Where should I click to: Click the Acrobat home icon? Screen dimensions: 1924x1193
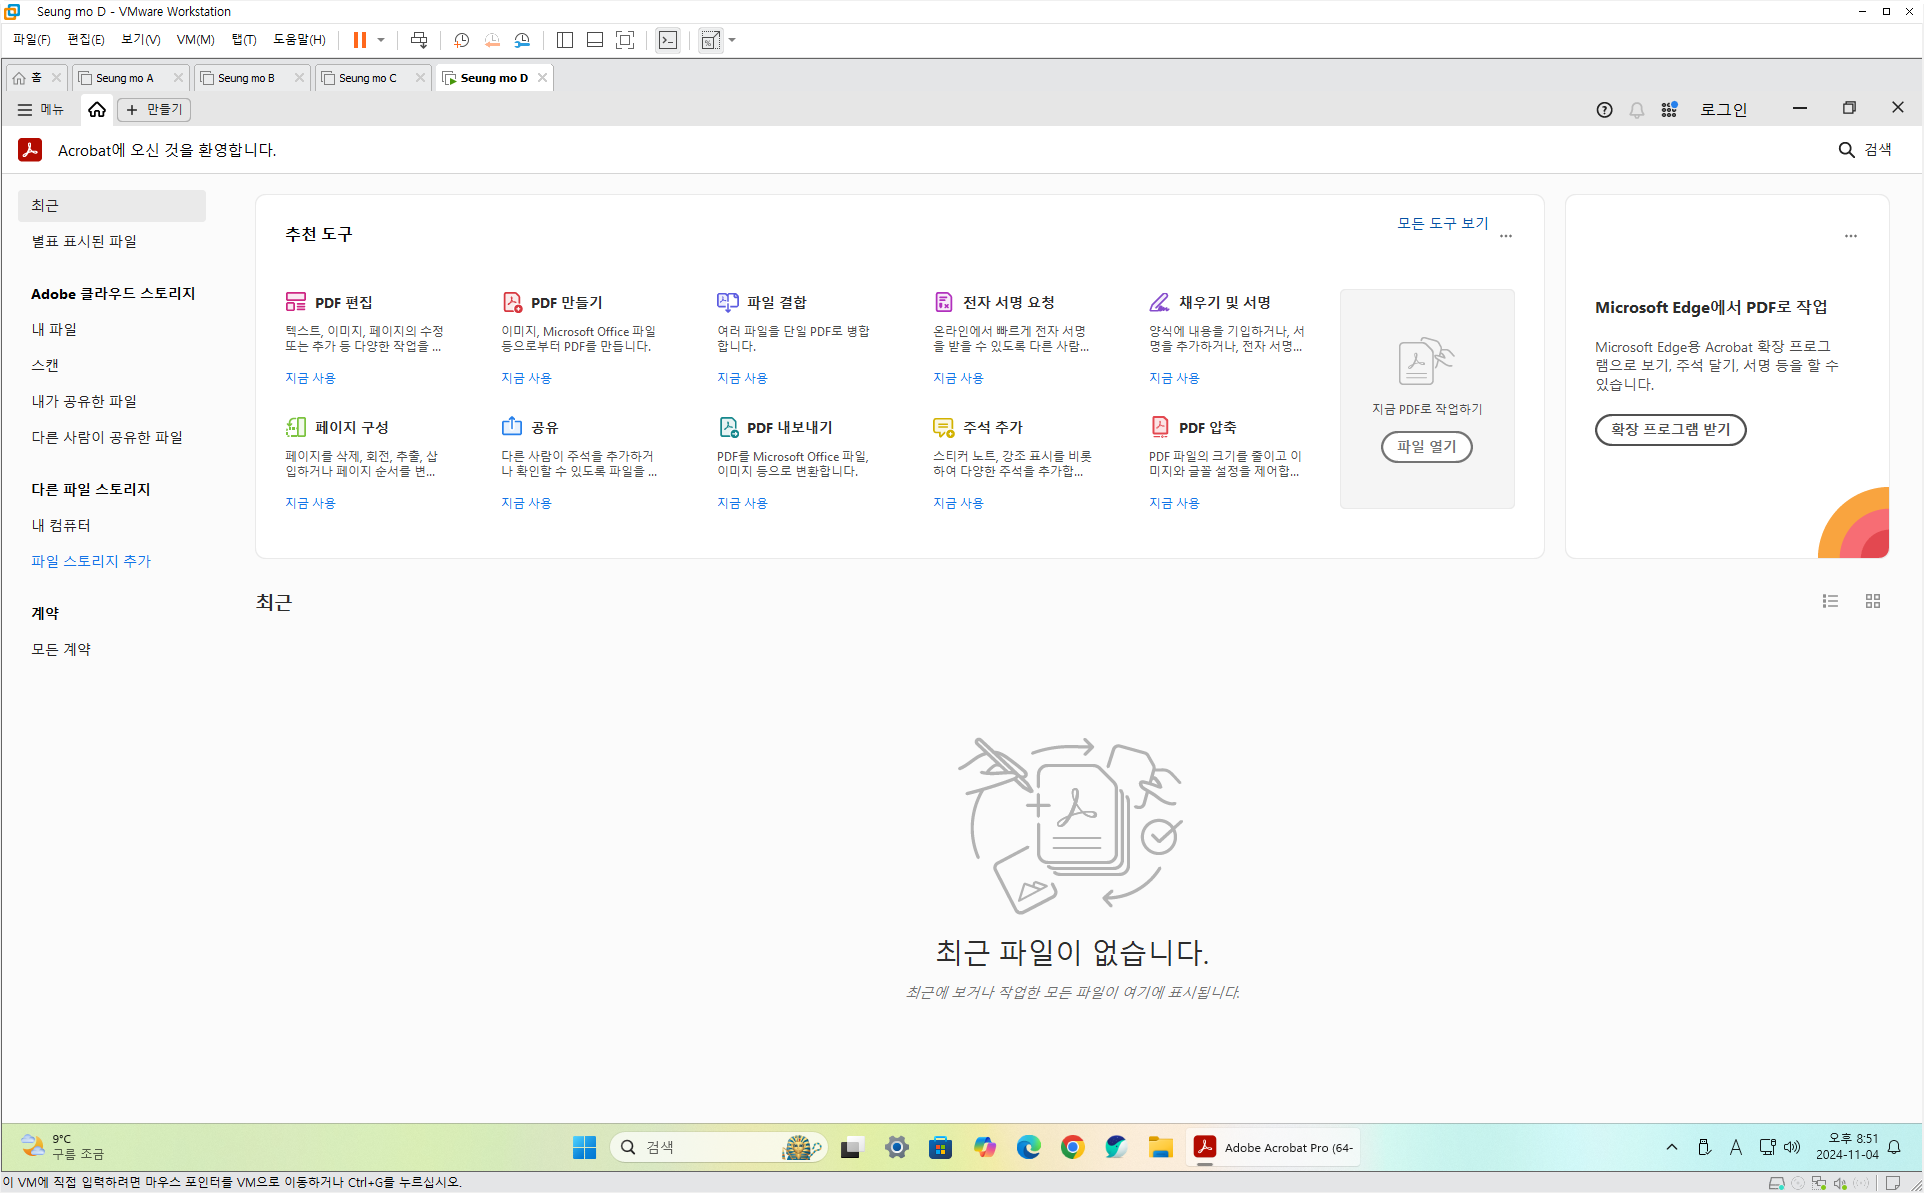pos(97,109)
